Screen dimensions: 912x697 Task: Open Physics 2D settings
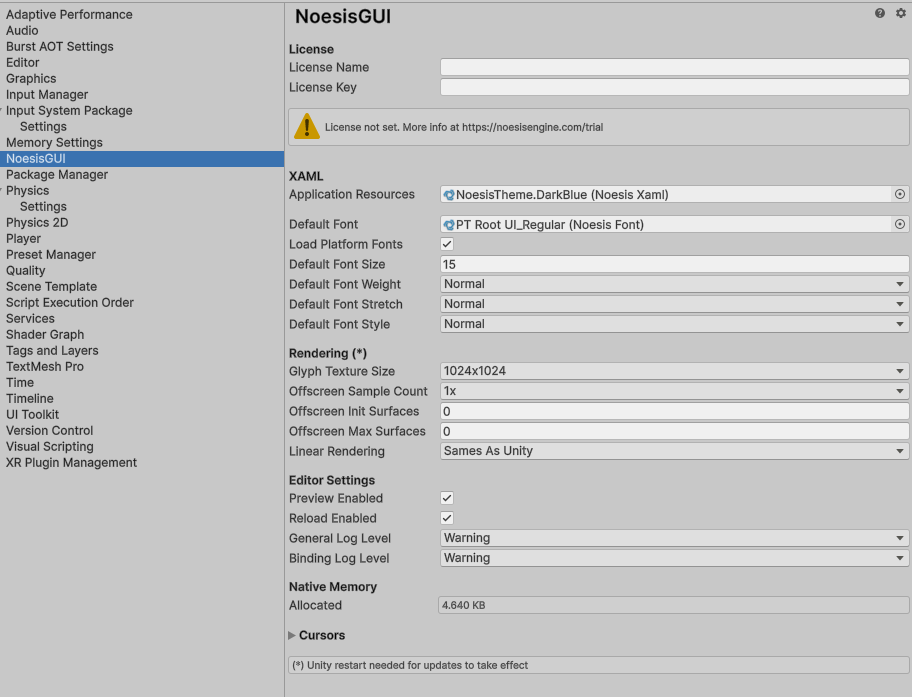click(37, 222)
